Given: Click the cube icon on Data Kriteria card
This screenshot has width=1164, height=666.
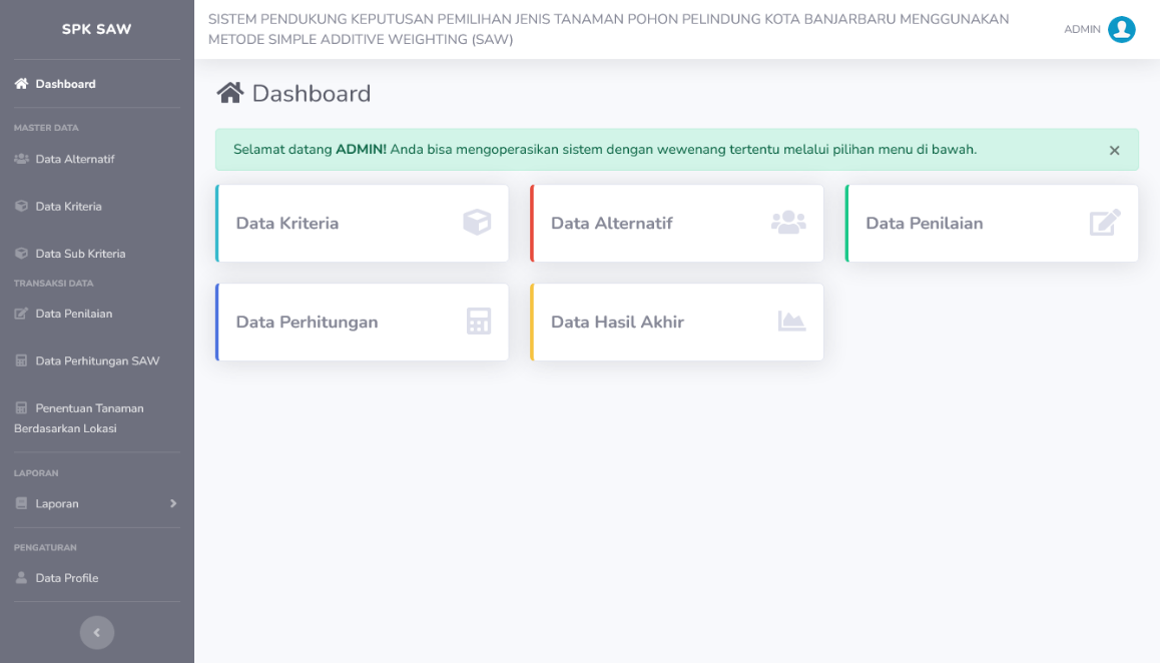Looking at the screenshot, I should coord(477,222).
